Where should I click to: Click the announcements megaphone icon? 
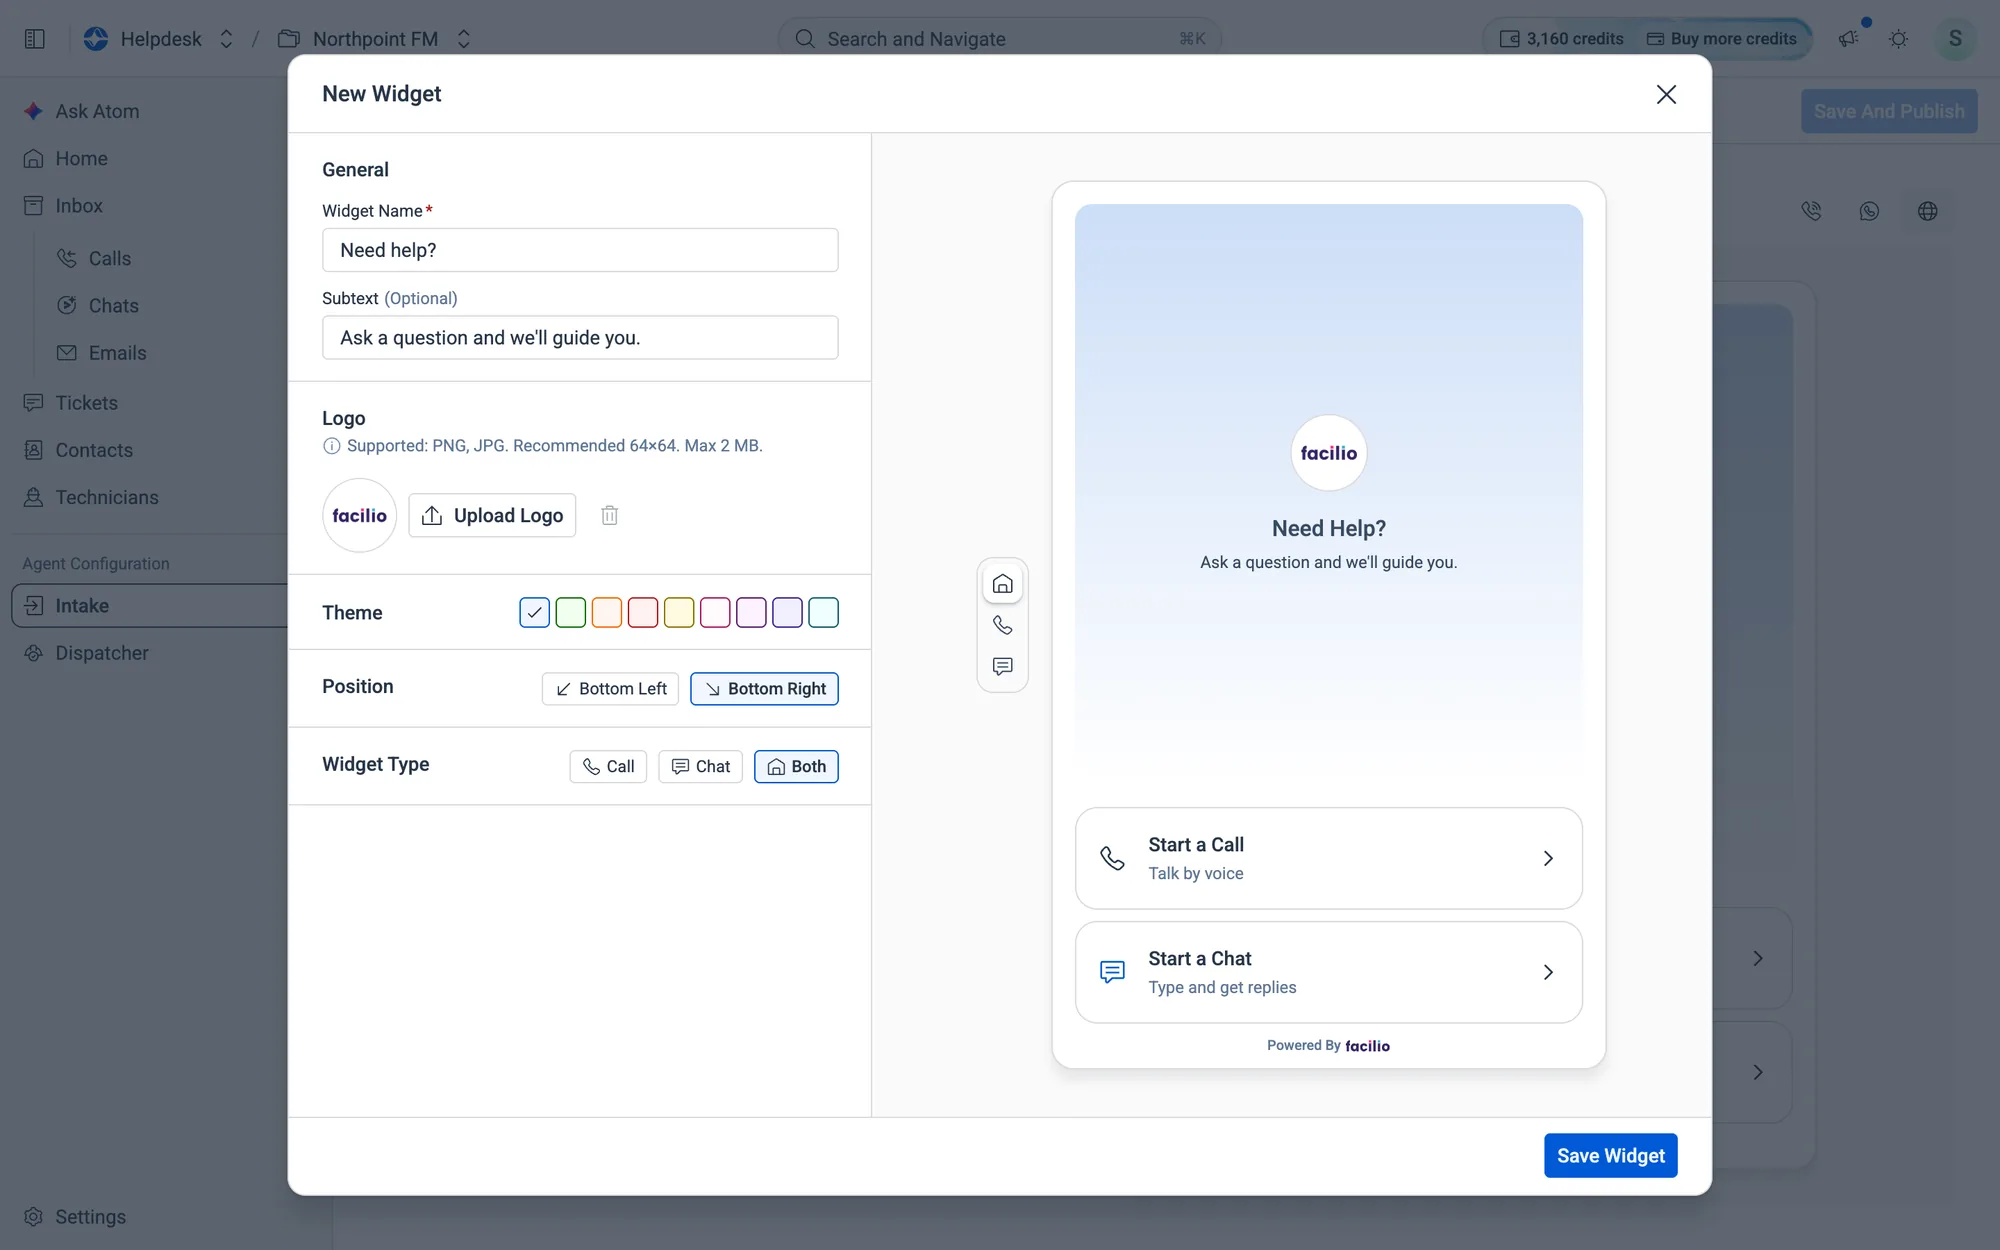pos(1848,39)
